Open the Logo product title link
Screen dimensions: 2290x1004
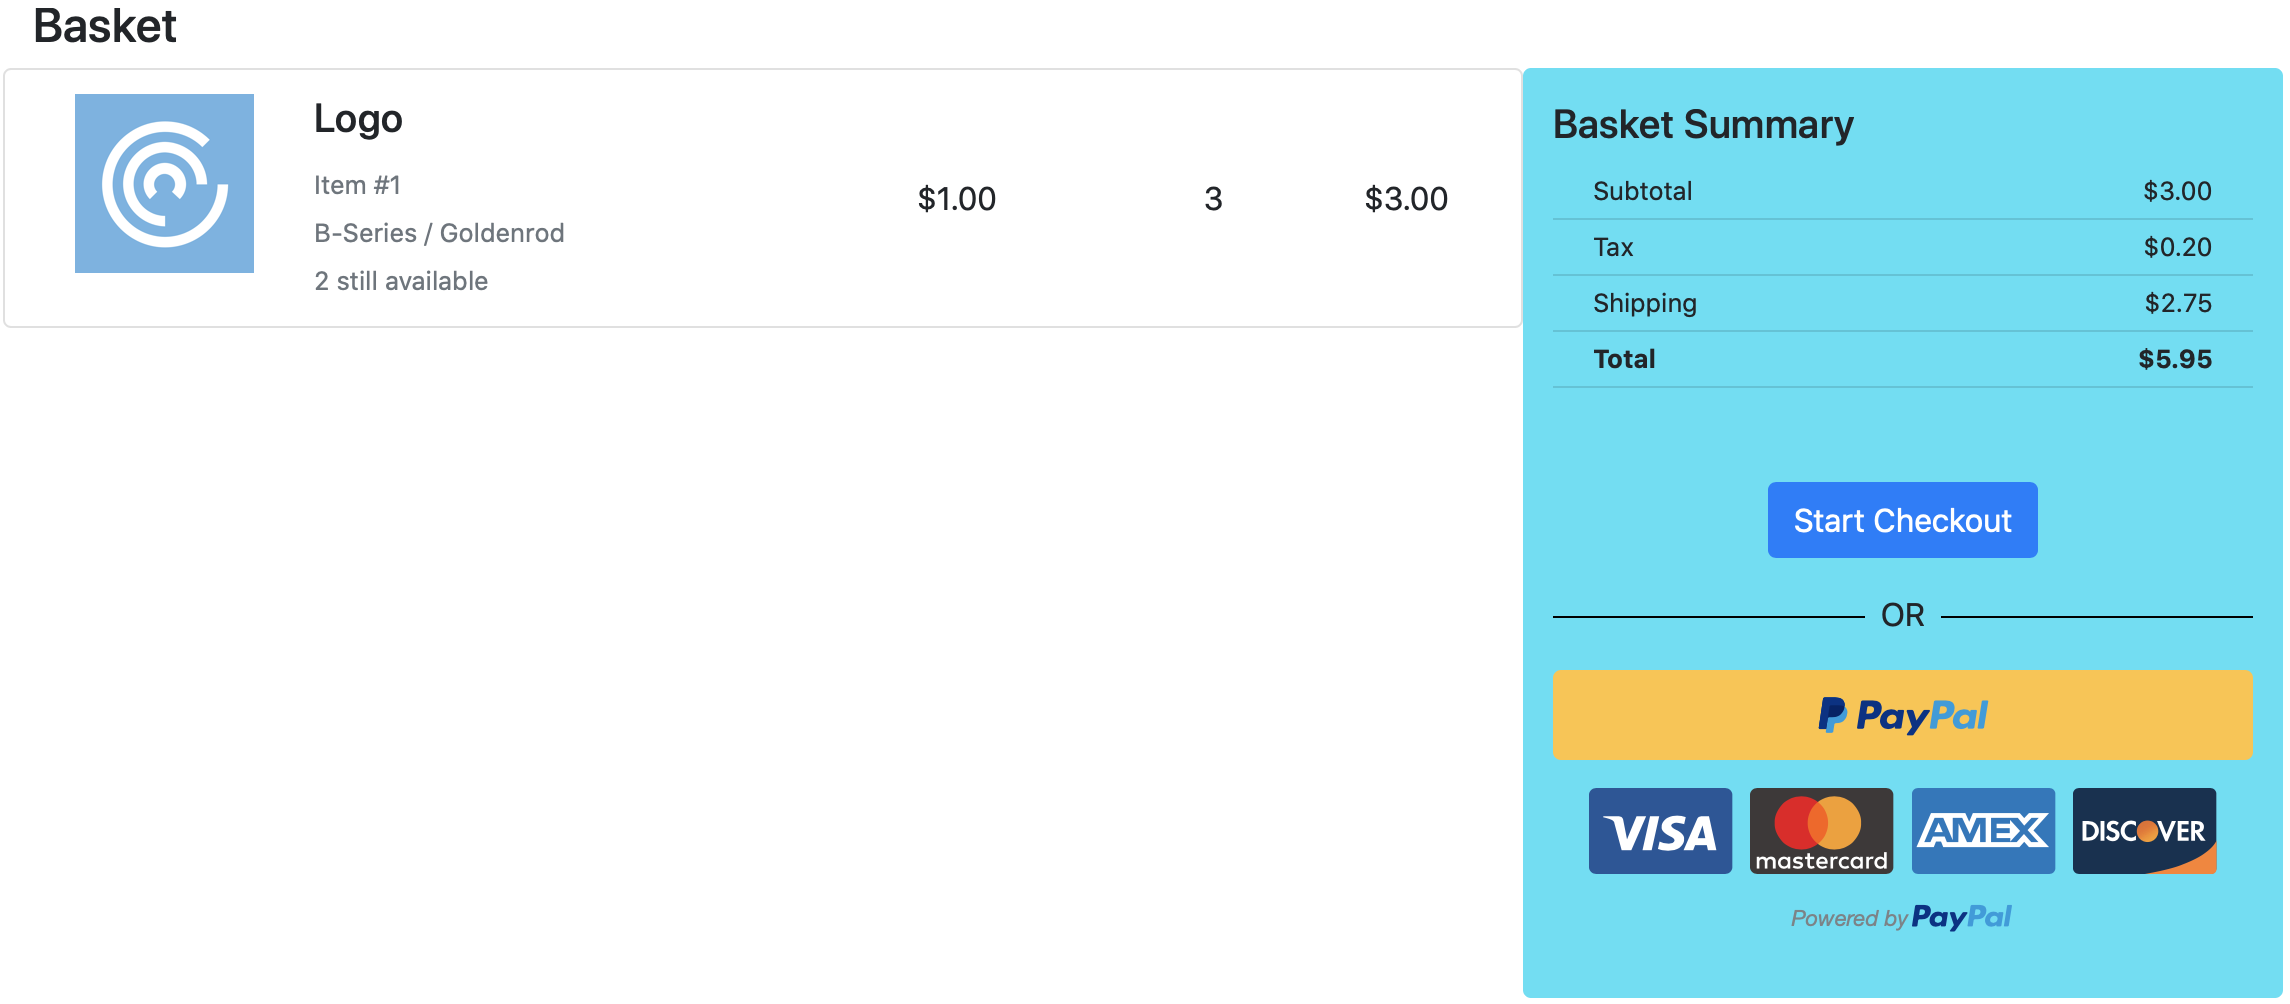358,119
